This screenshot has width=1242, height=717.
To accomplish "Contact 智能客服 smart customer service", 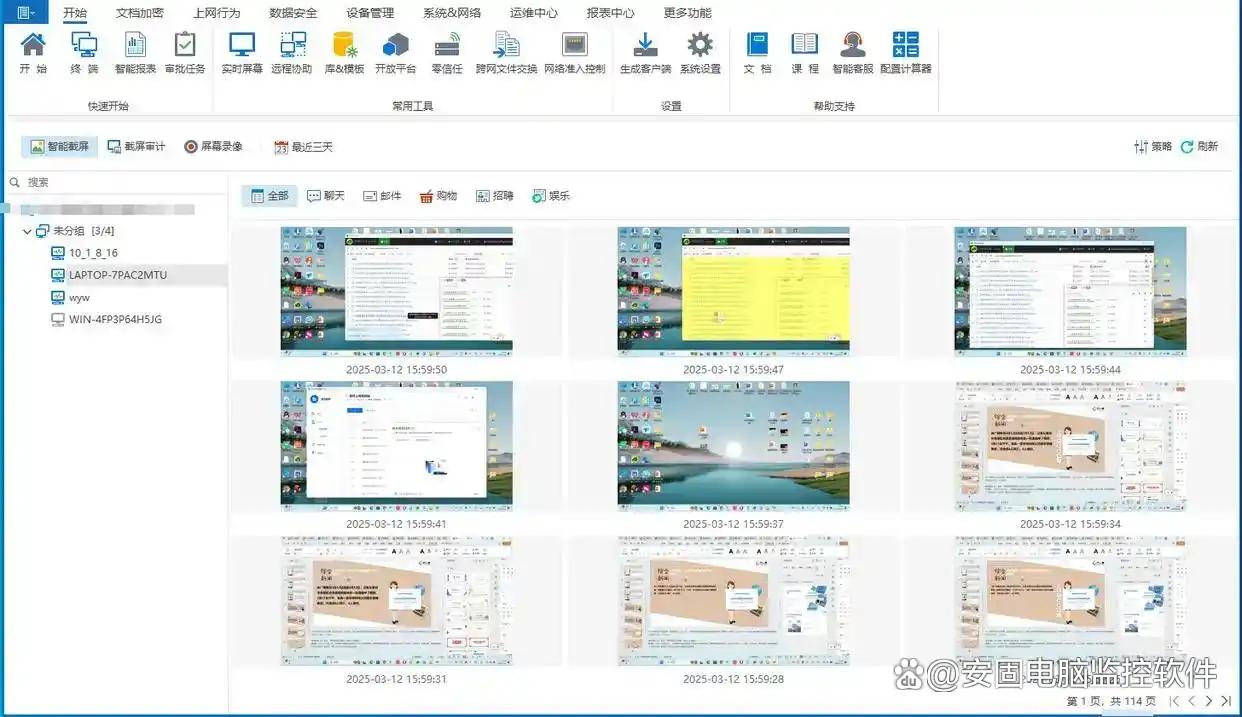I will coord(853,53).
